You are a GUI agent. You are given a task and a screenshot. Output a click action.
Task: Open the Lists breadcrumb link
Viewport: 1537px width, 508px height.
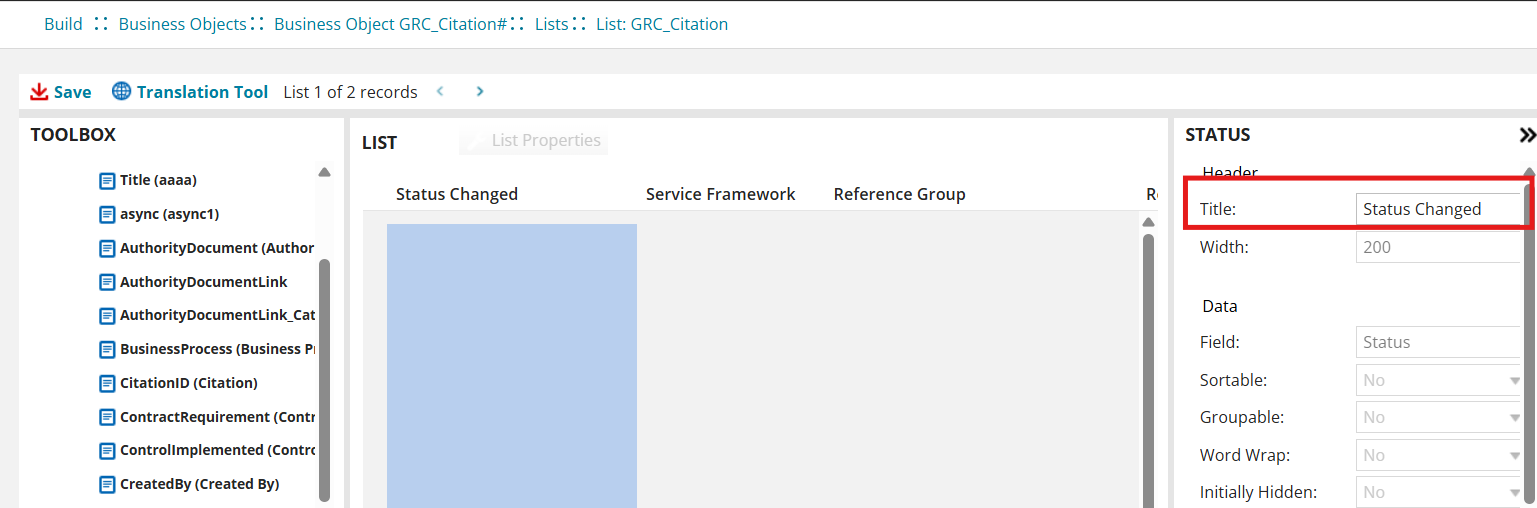point(551,24)
